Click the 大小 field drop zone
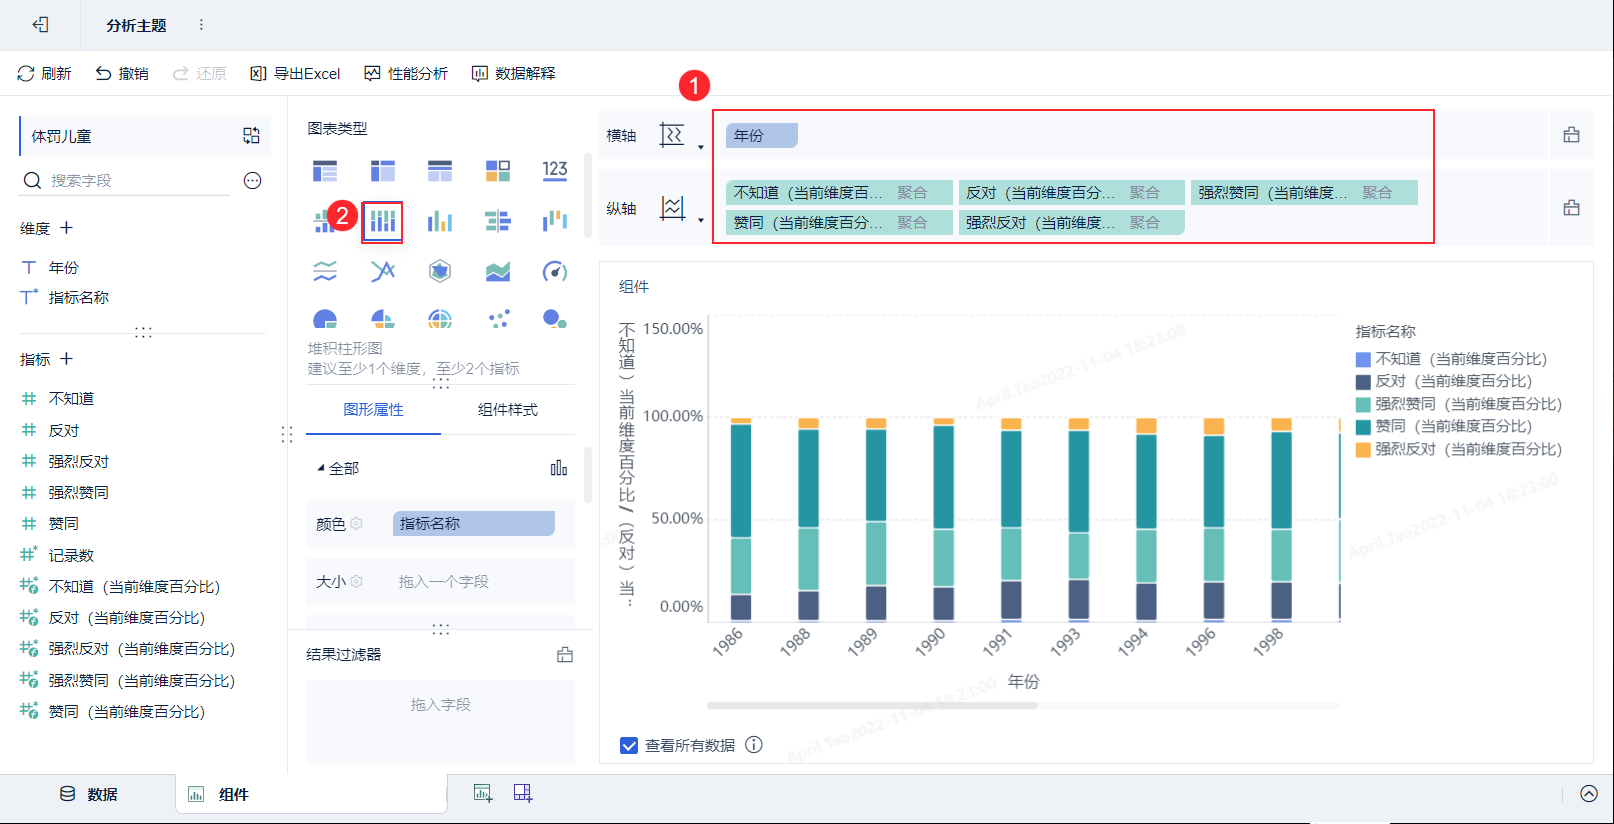The width and height of the screenshot is (1614, 824). coord(474,582)
